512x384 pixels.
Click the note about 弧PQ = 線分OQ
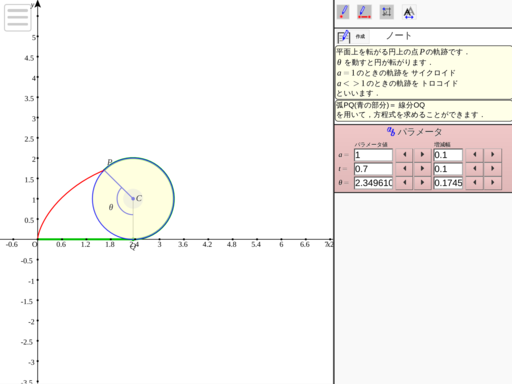click(x=423, y=110)
